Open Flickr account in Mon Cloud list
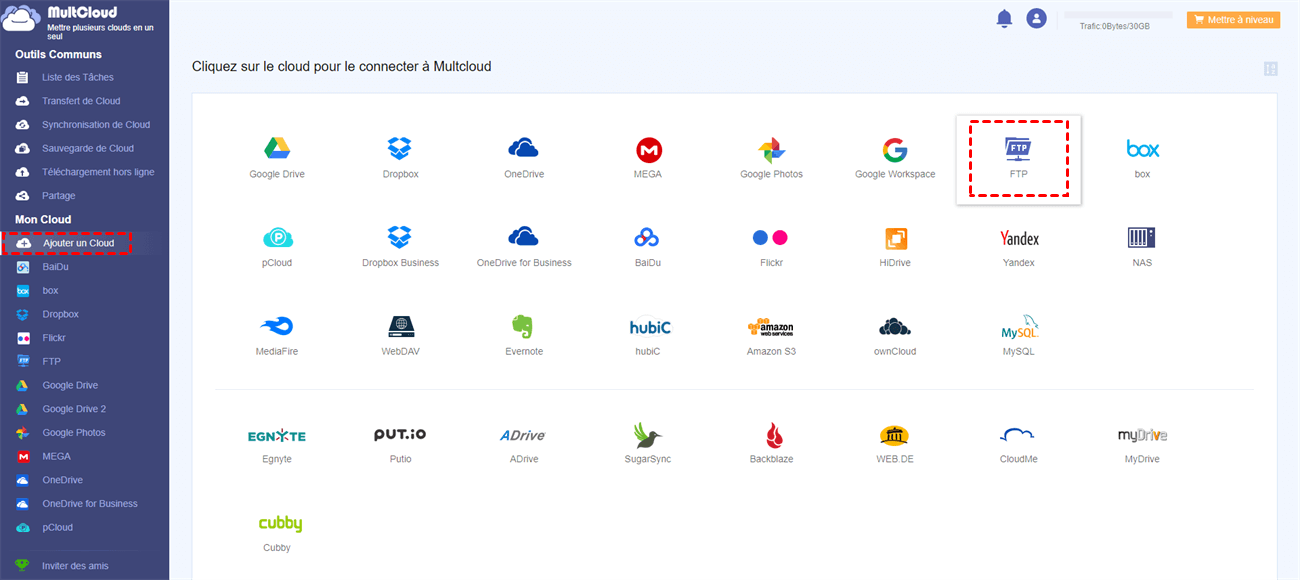The height and width of the screenshot is (580, 1300). pos(54,338)
